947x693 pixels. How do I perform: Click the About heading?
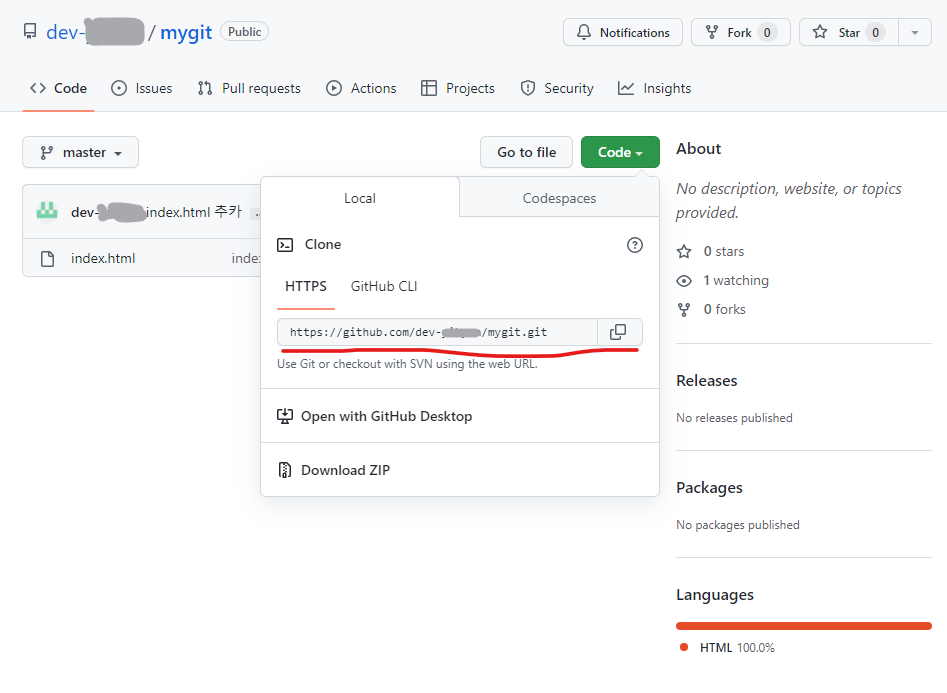[x=699, y=149]
